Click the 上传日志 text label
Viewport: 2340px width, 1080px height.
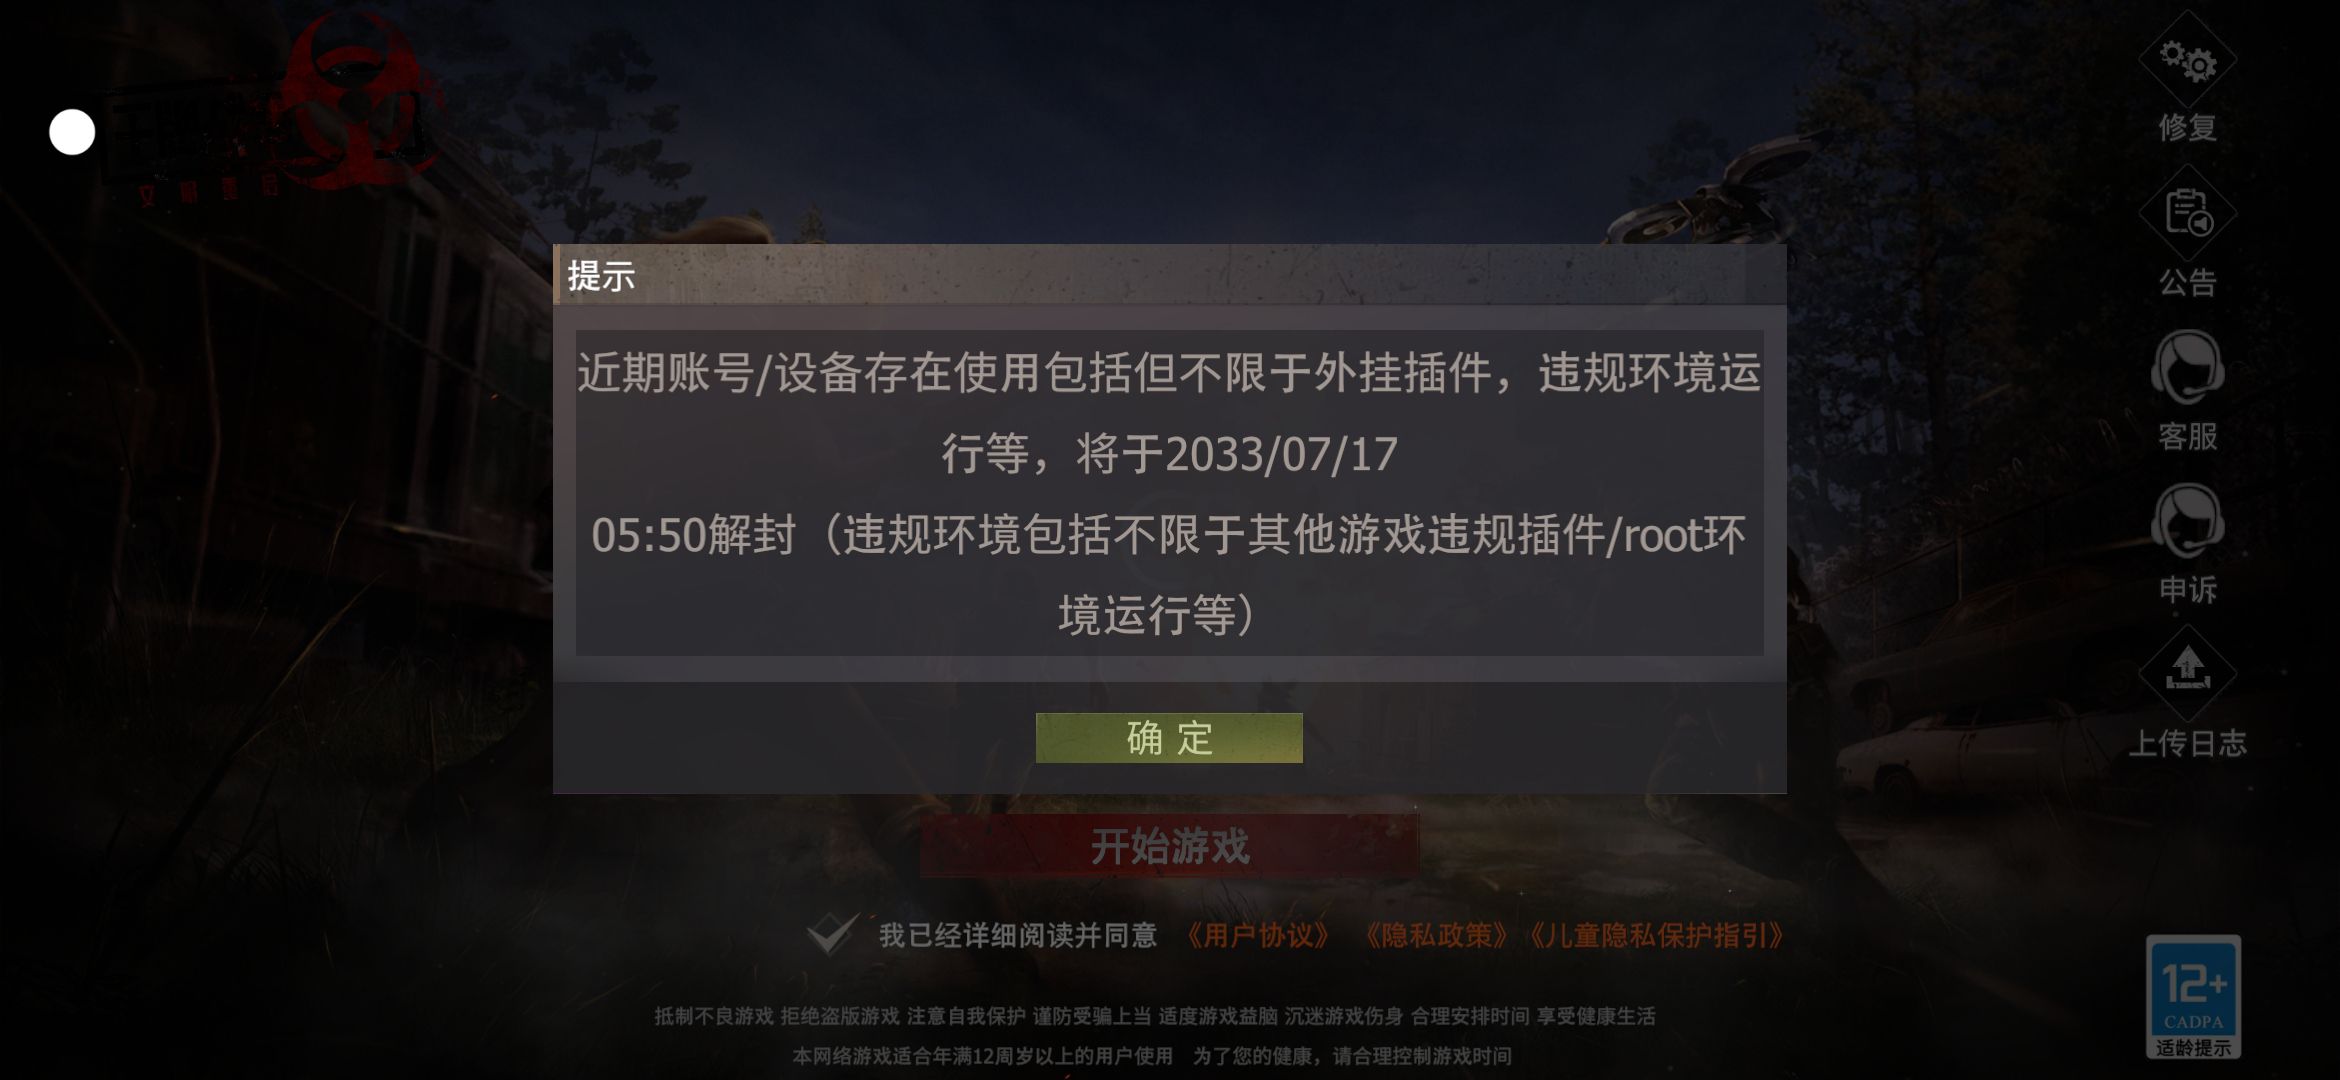[2187, 743]
